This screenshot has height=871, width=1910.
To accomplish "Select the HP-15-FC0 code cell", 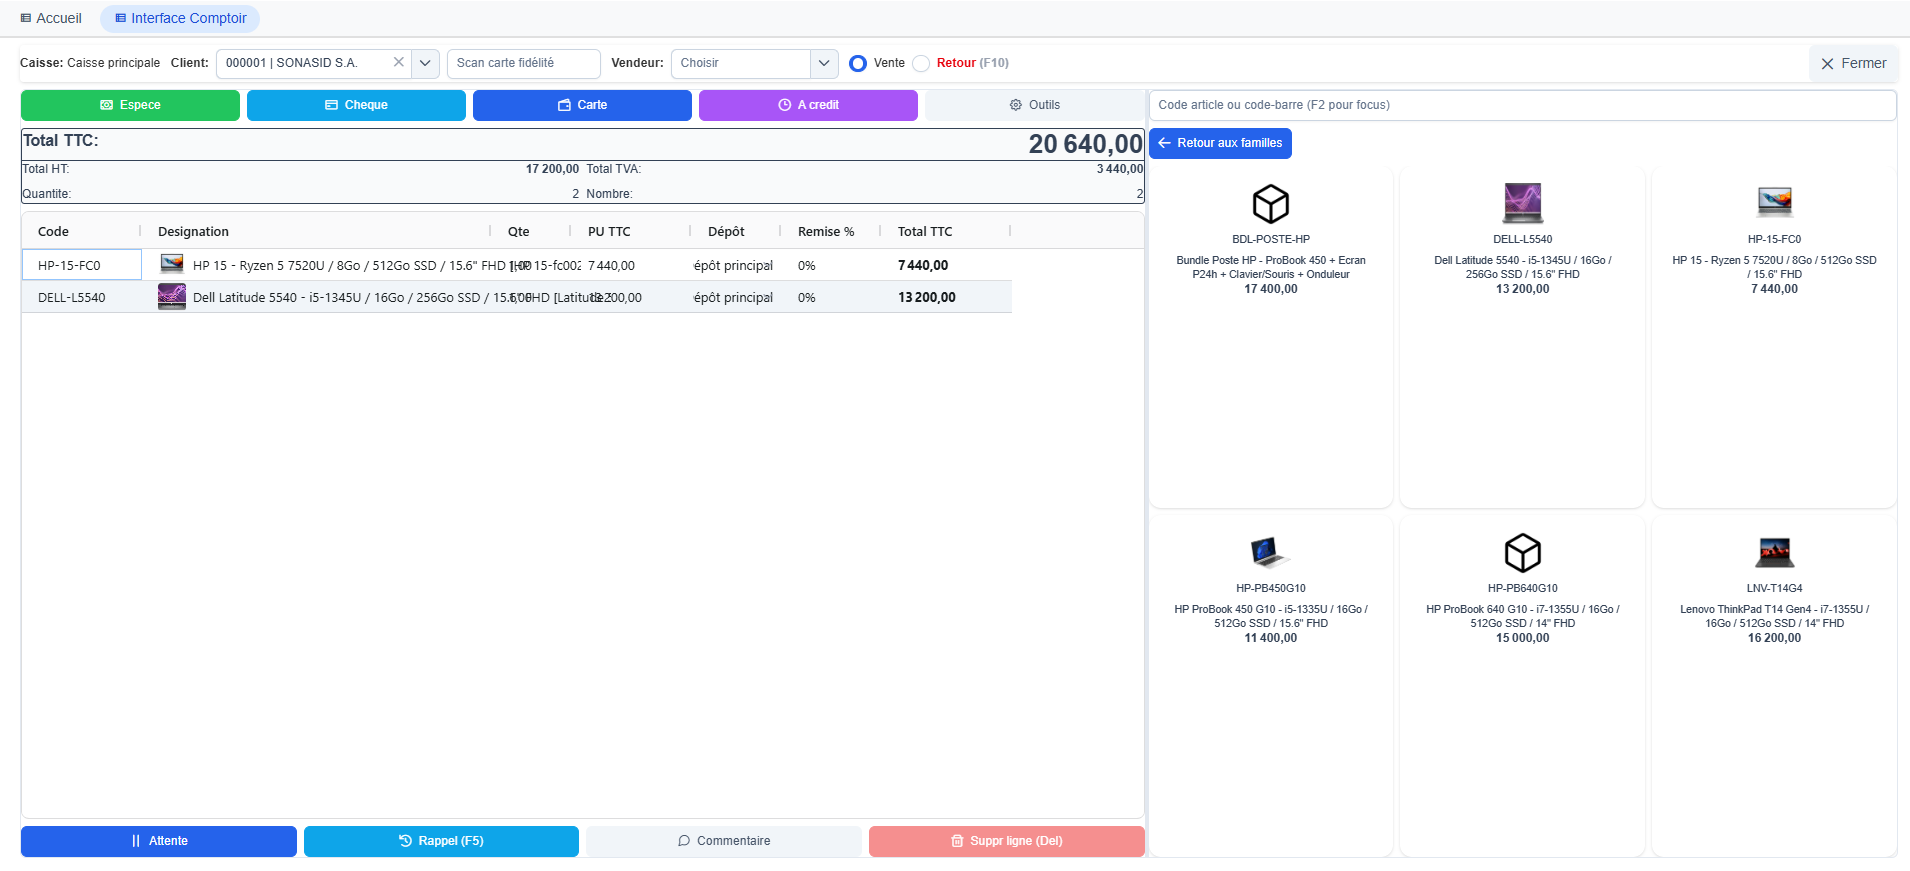I will [x=82, y=265].
